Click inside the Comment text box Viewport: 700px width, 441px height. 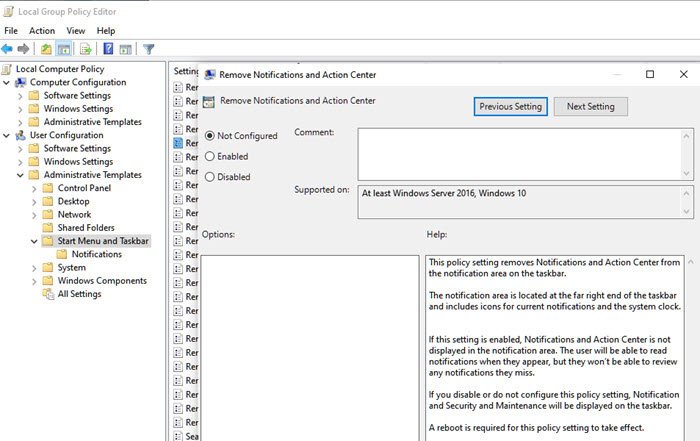(517, 152)
